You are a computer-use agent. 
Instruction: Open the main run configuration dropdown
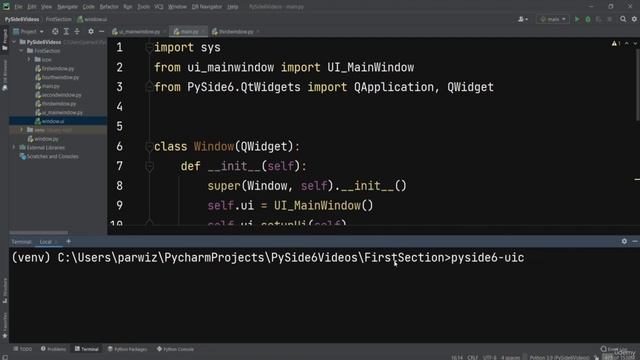click(x=553, y=19)
